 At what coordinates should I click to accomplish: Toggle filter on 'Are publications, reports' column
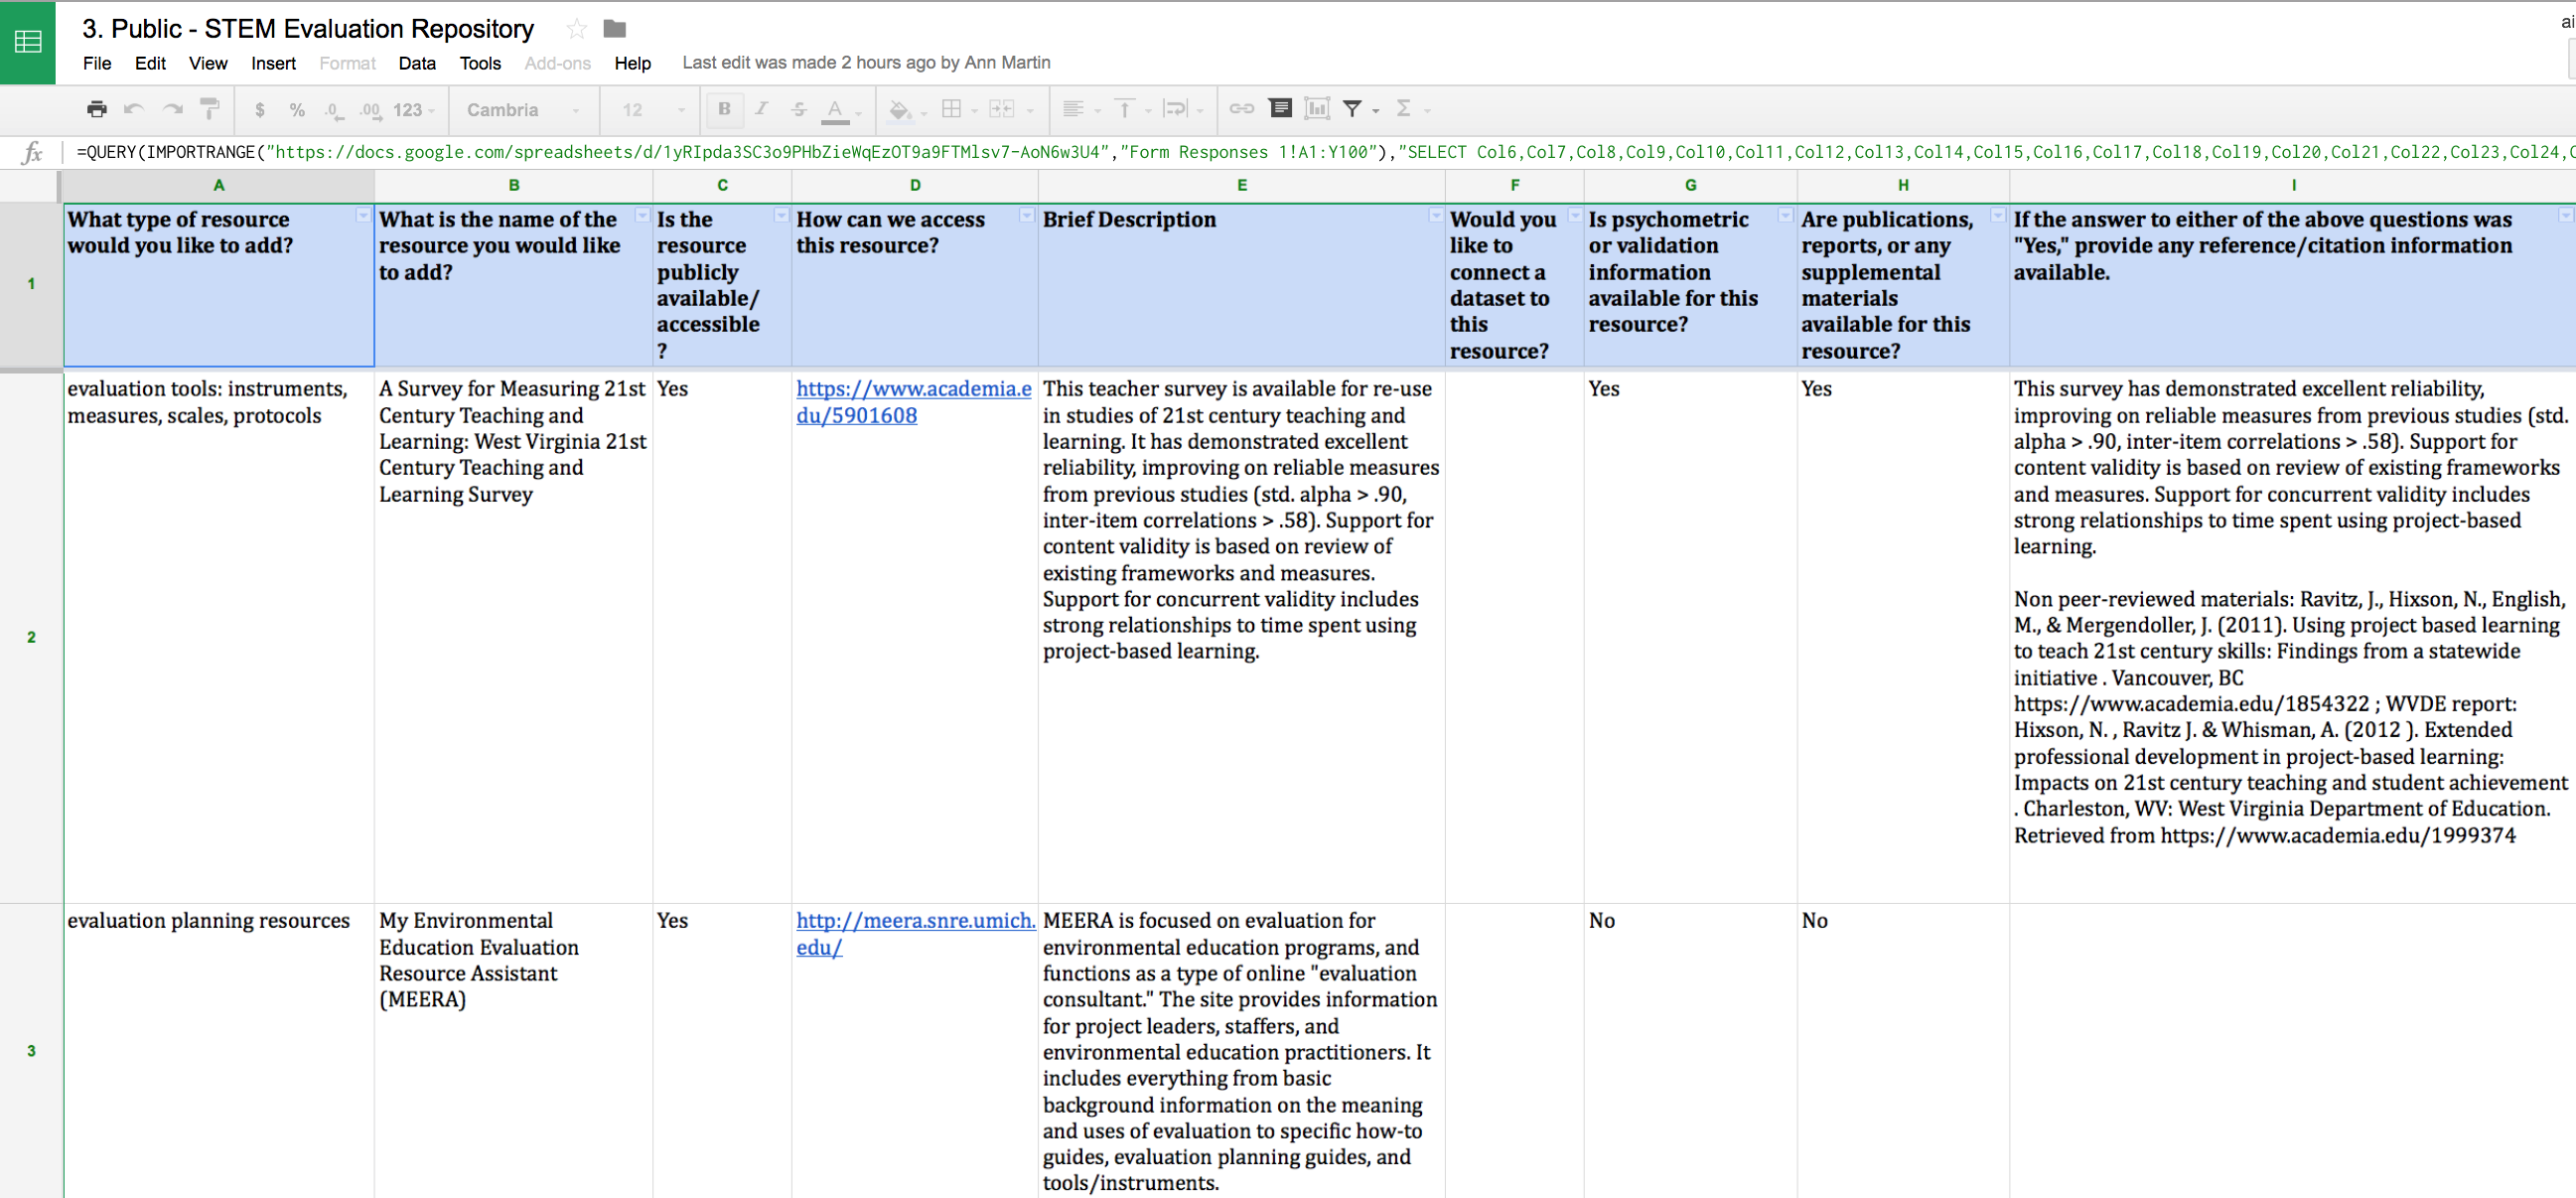coord(1998,216)
